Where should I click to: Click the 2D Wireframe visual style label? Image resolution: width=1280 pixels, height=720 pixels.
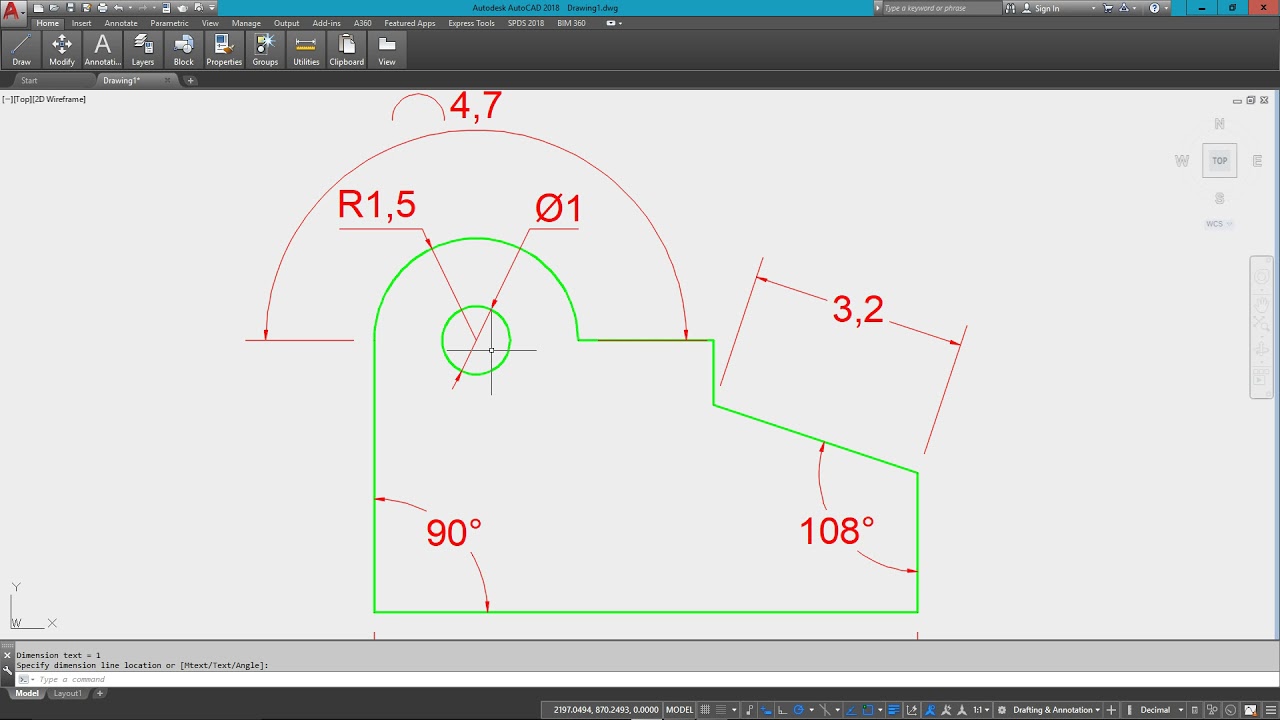coord(60,99)
